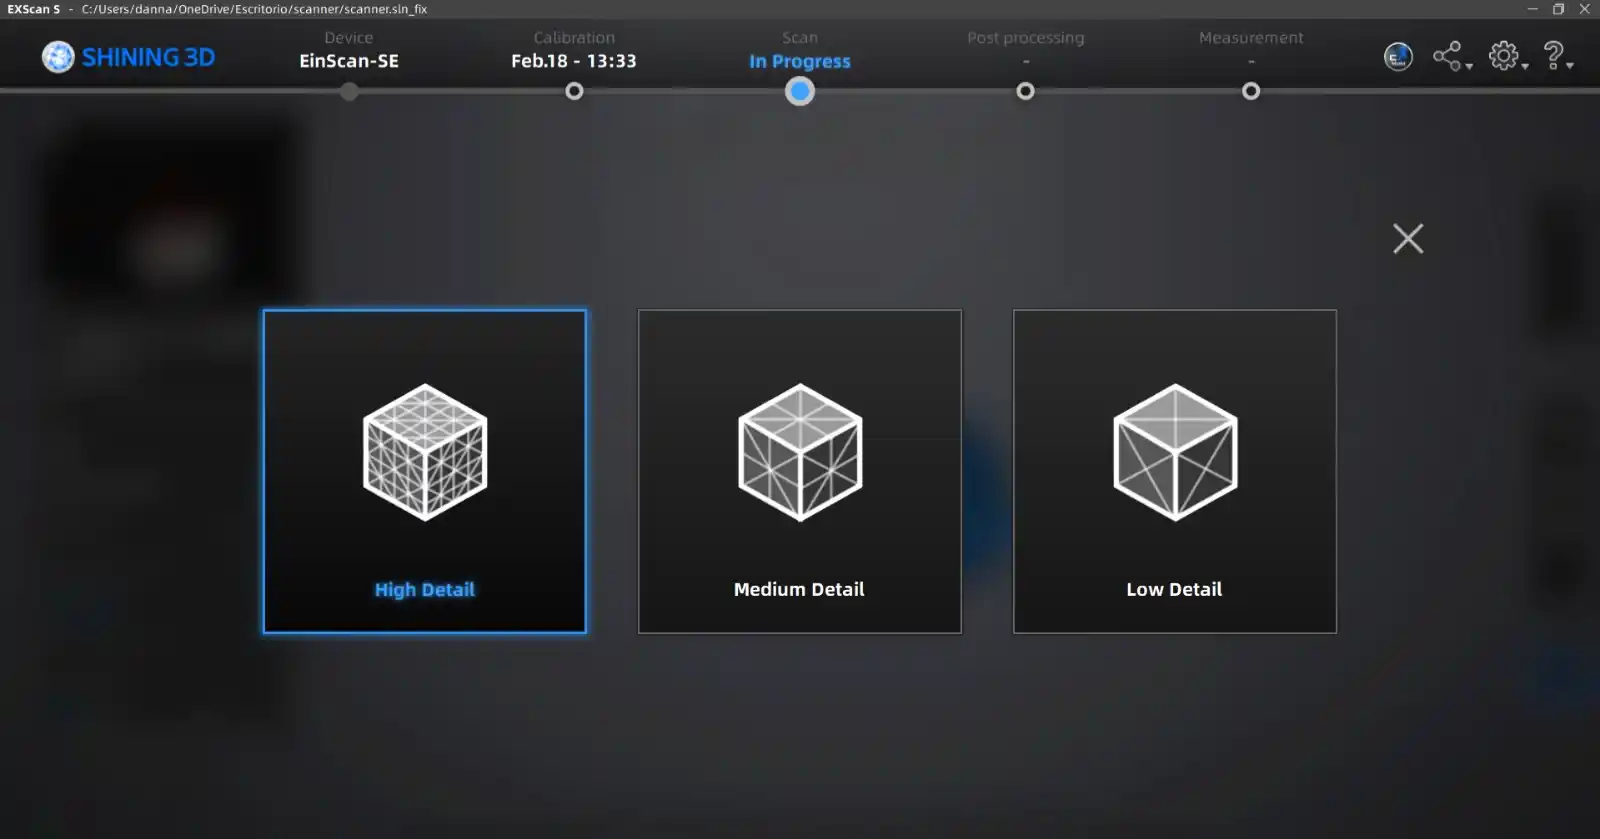Click the Medium Detail label
Viewport: 1600px width, 839px height.
pos(799,590)
